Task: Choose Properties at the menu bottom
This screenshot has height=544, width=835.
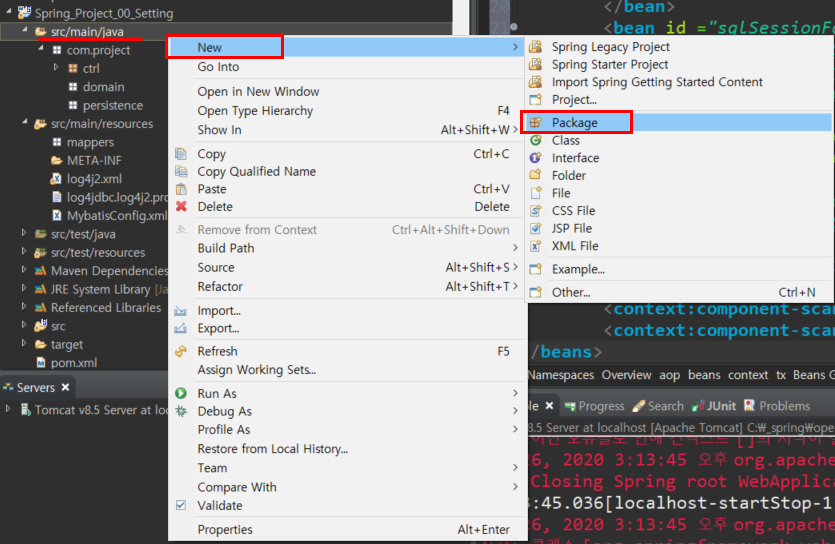Action: tap(347, 530)
